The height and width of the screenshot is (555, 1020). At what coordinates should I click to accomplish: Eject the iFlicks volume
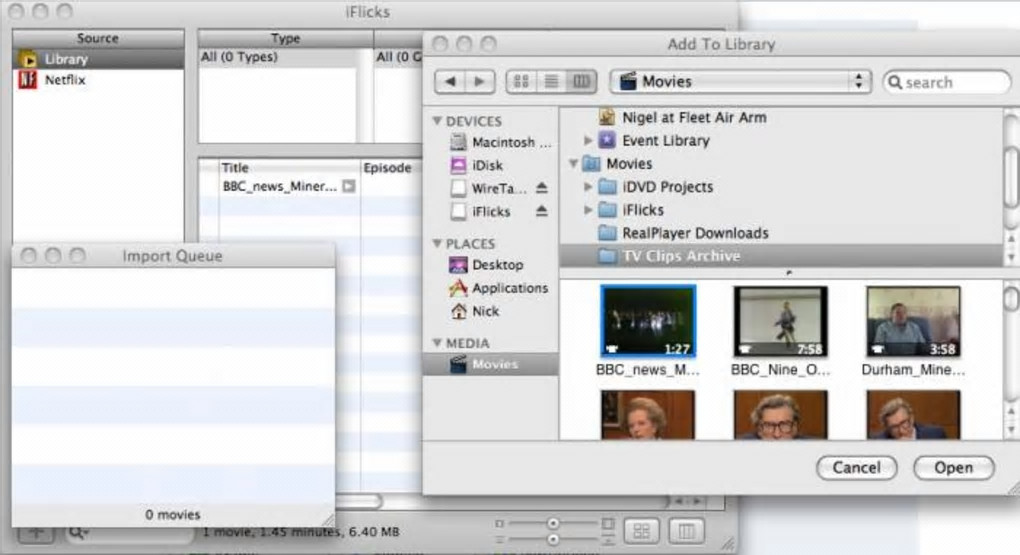[x=541, y=211]
